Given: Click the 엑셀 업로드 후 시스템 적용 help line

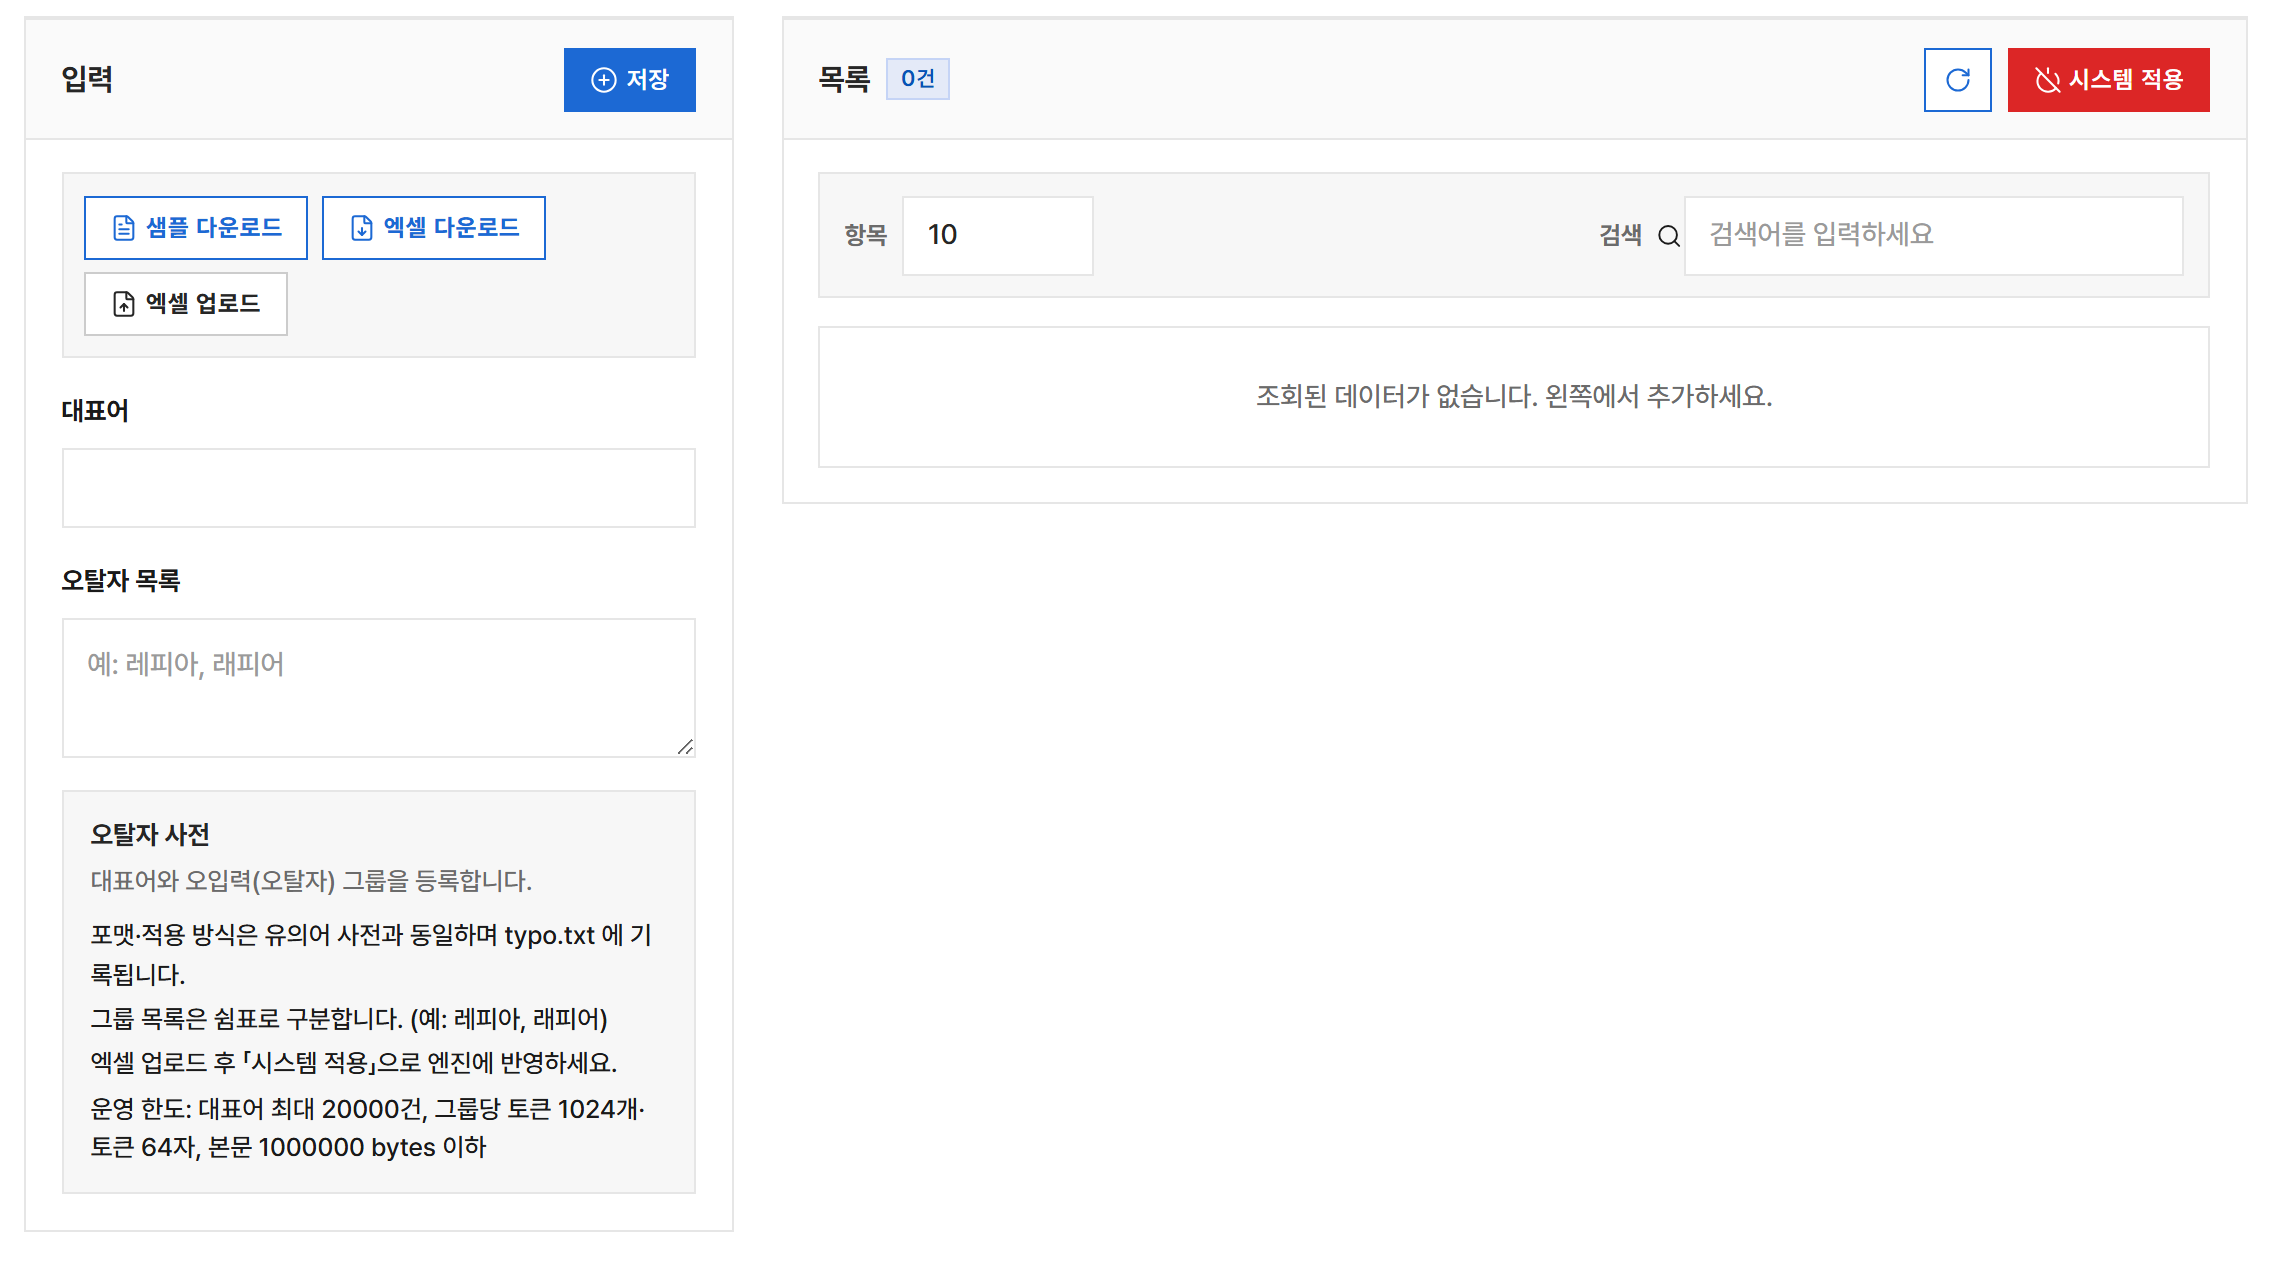Looking at the screenshot, I should pyautogui.click(x=354, y=1062).
